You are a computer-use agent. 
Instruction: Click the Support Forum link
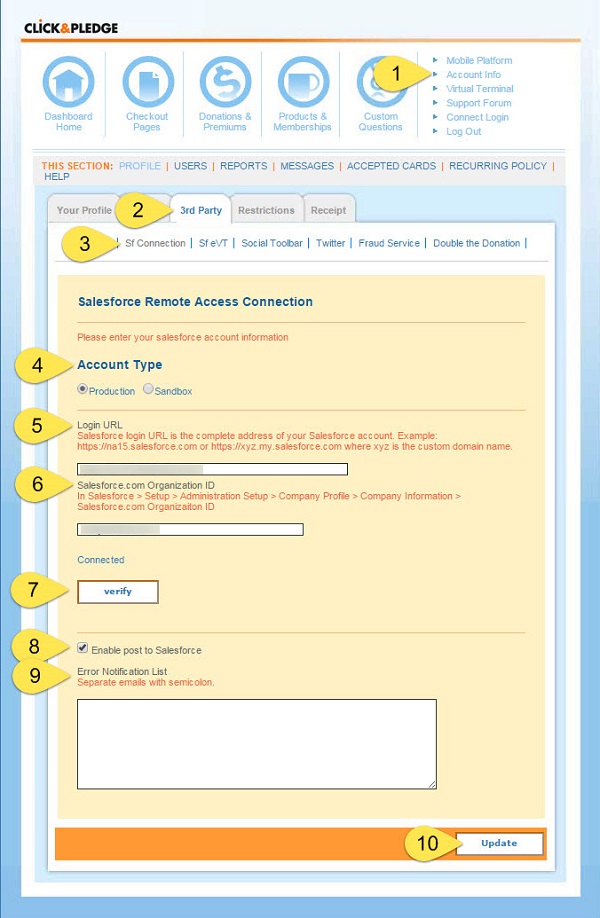coord(479,103)
